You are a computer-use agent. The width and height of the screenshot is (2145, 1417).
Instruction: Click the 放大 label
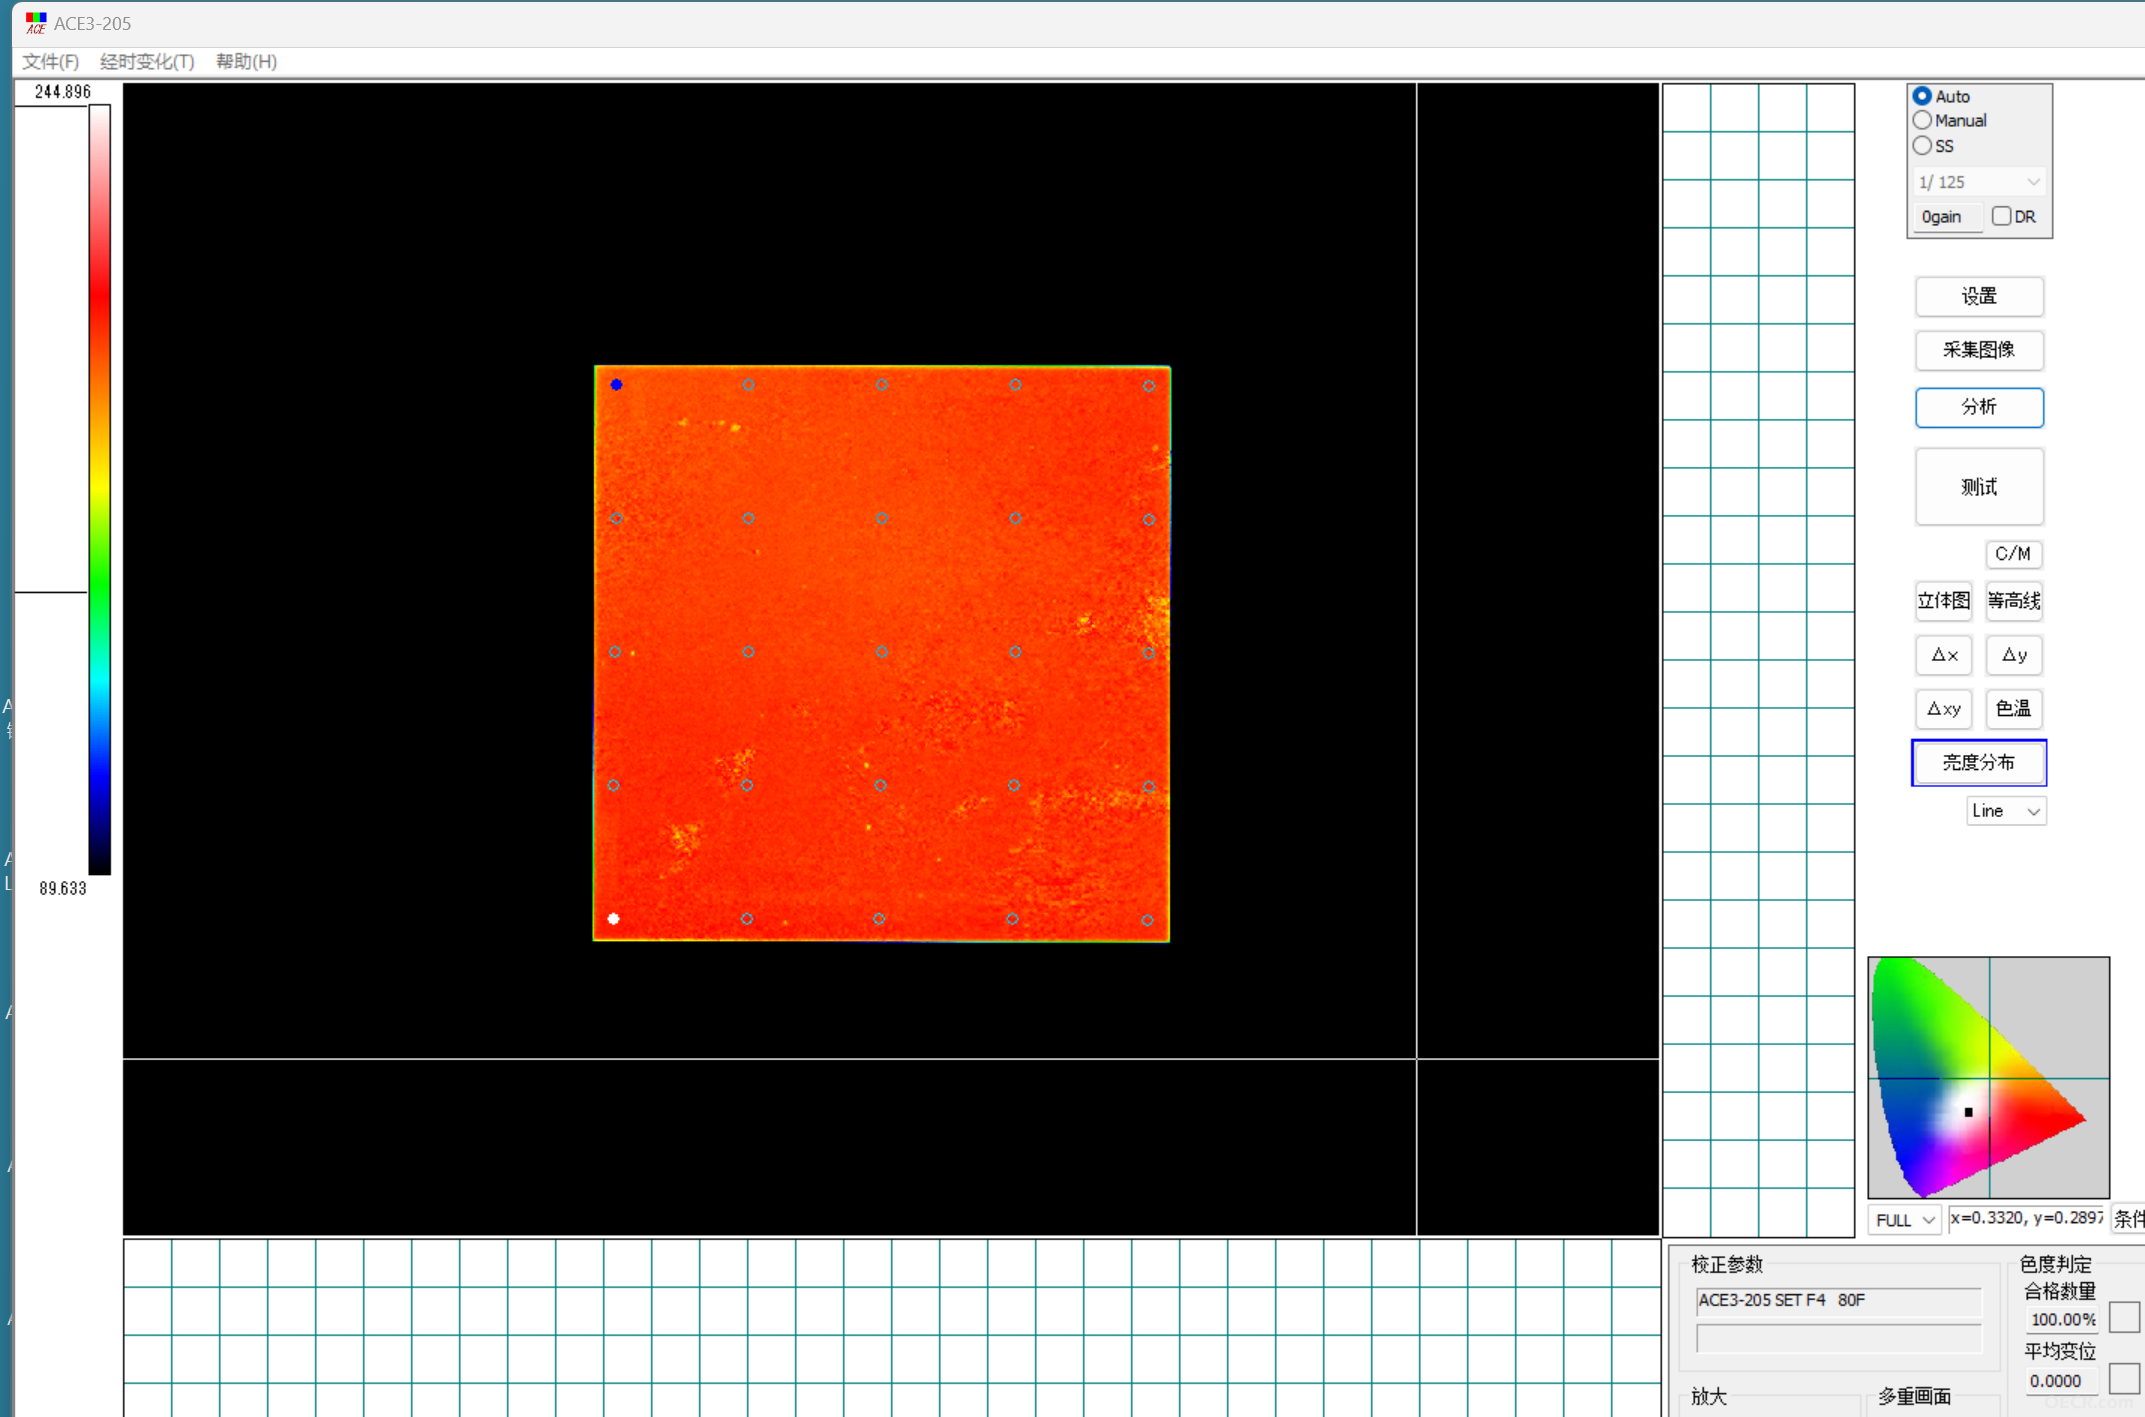point(1709,1397)
